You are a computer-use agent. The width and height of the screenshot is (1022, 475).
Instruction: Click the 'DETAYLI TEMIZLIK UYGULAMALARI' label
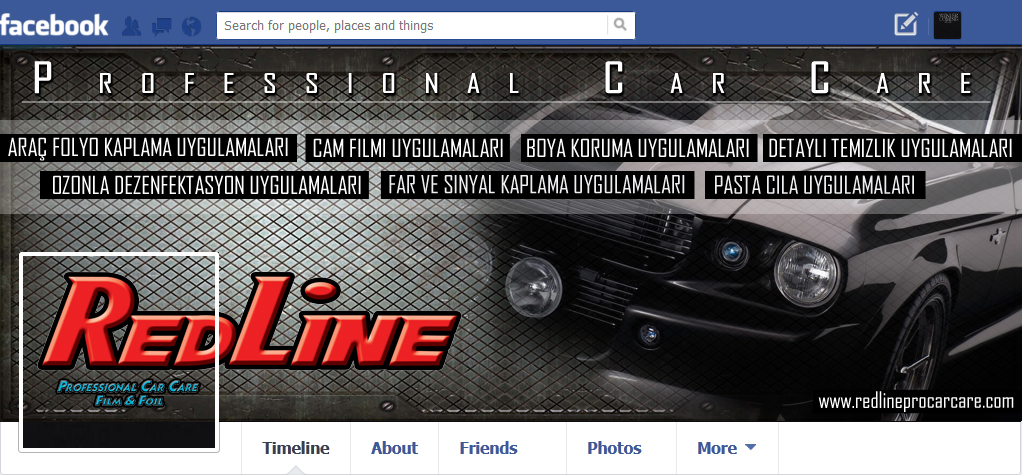(x=890, y=149)
